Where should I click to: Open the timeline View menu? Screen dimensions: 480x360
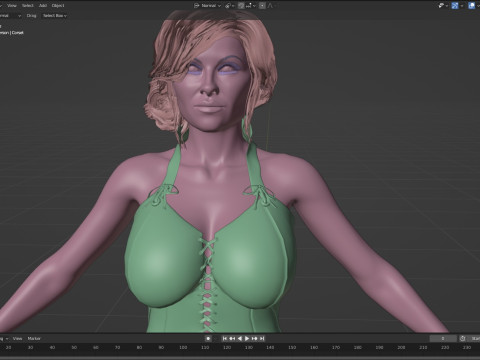click(x=17, y=339)
